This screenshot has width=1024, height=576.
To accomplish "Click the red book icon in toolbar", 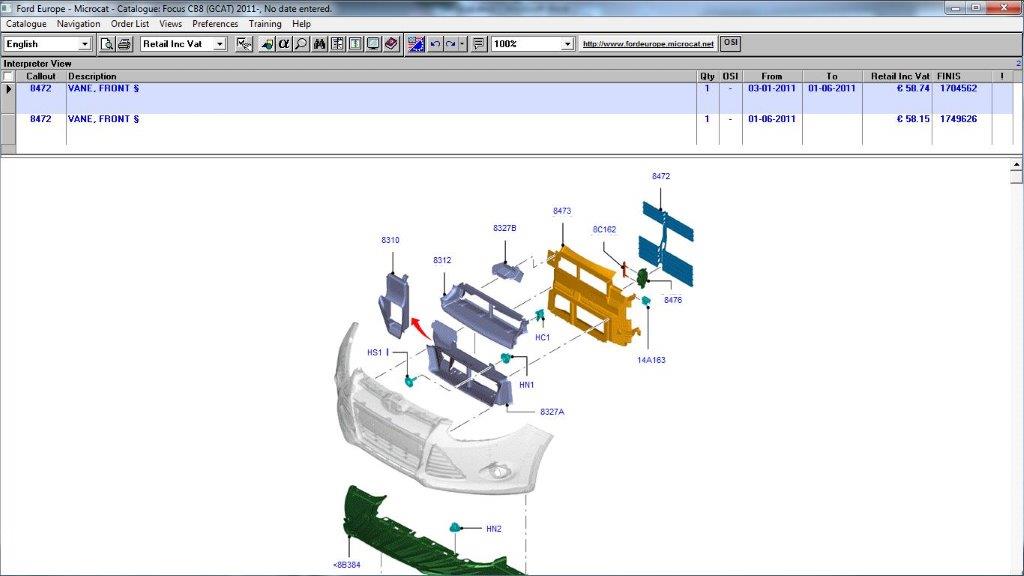I will (x=390, y=44).
